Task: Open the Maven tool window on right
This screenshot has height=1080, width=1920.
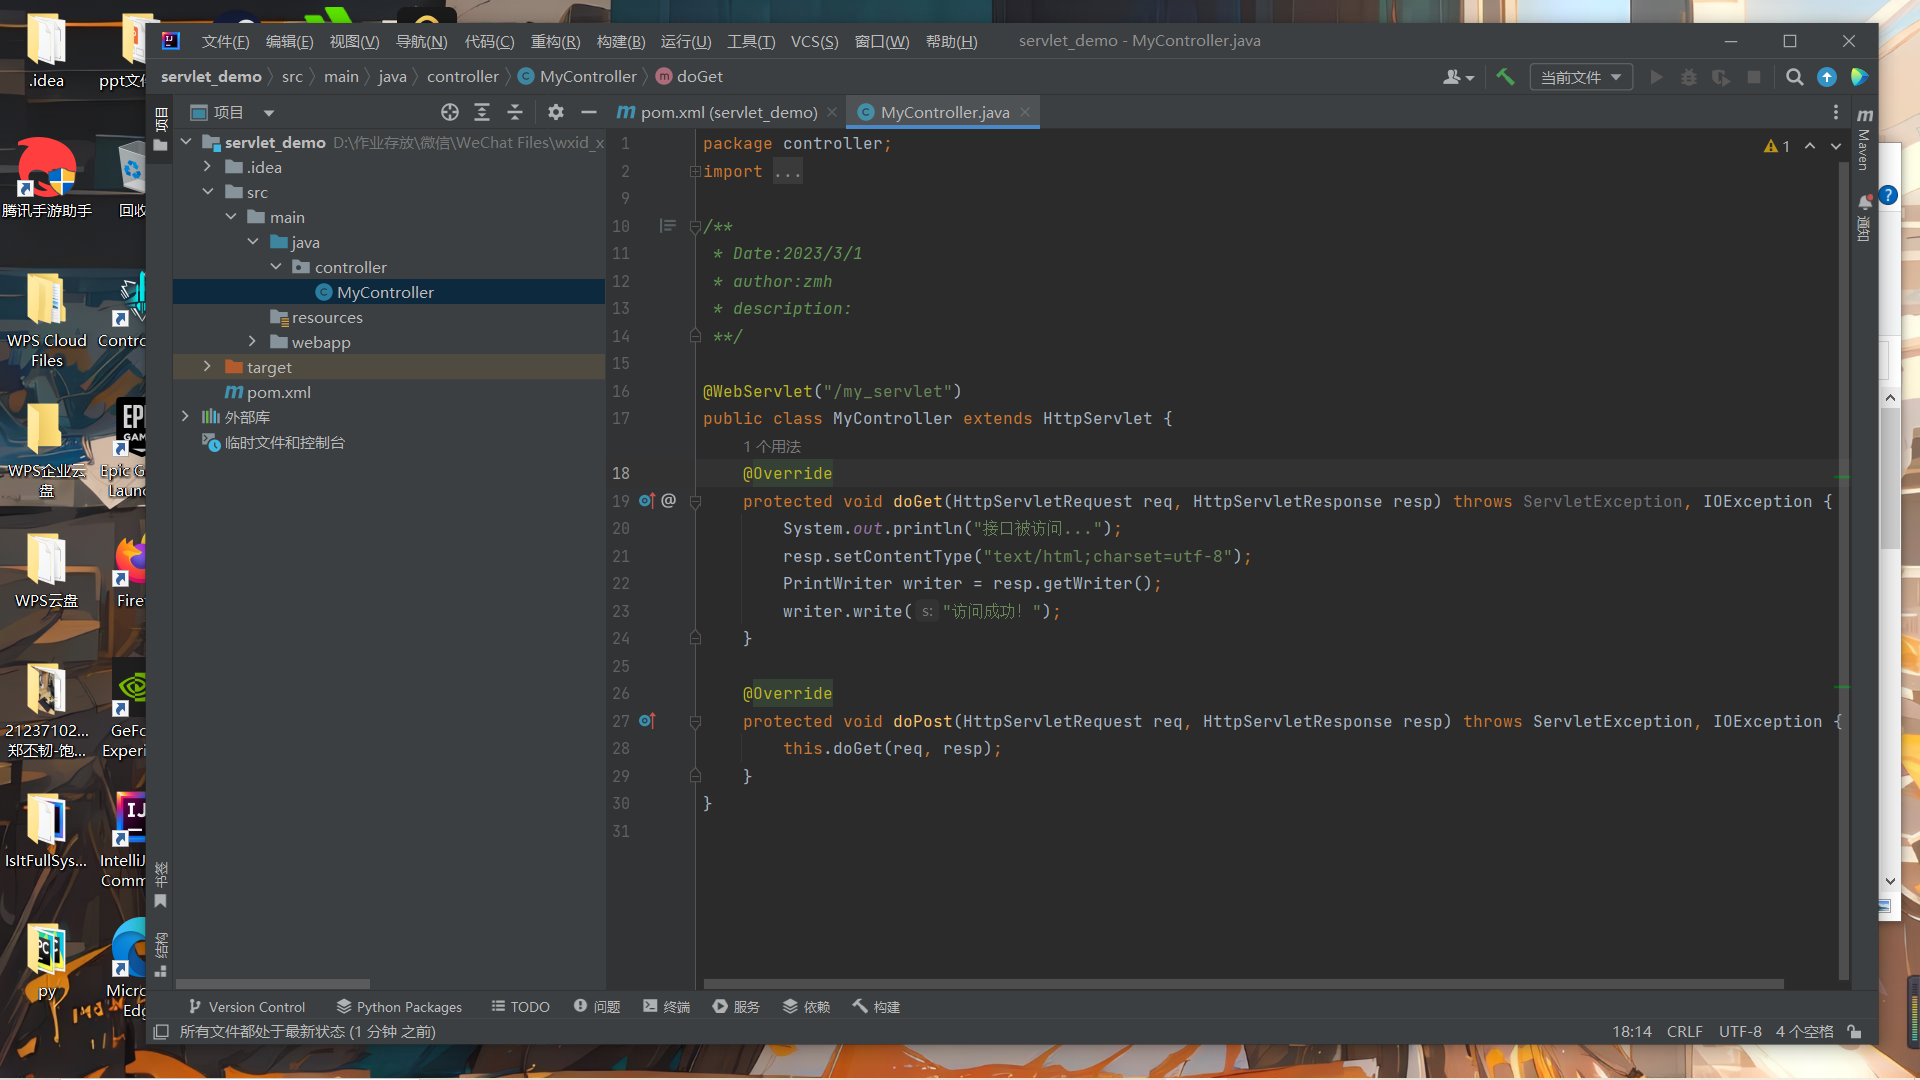Action: click(x=1864, y=140)
